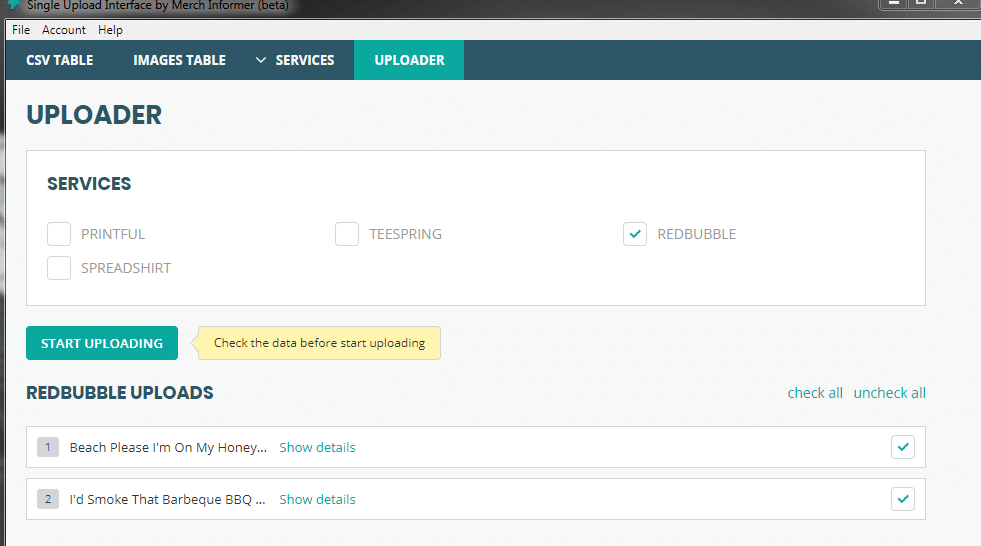Enable the PRINTFUL service checkbox
This screenshot has width=981, height=546.
[x=59, y=234]
